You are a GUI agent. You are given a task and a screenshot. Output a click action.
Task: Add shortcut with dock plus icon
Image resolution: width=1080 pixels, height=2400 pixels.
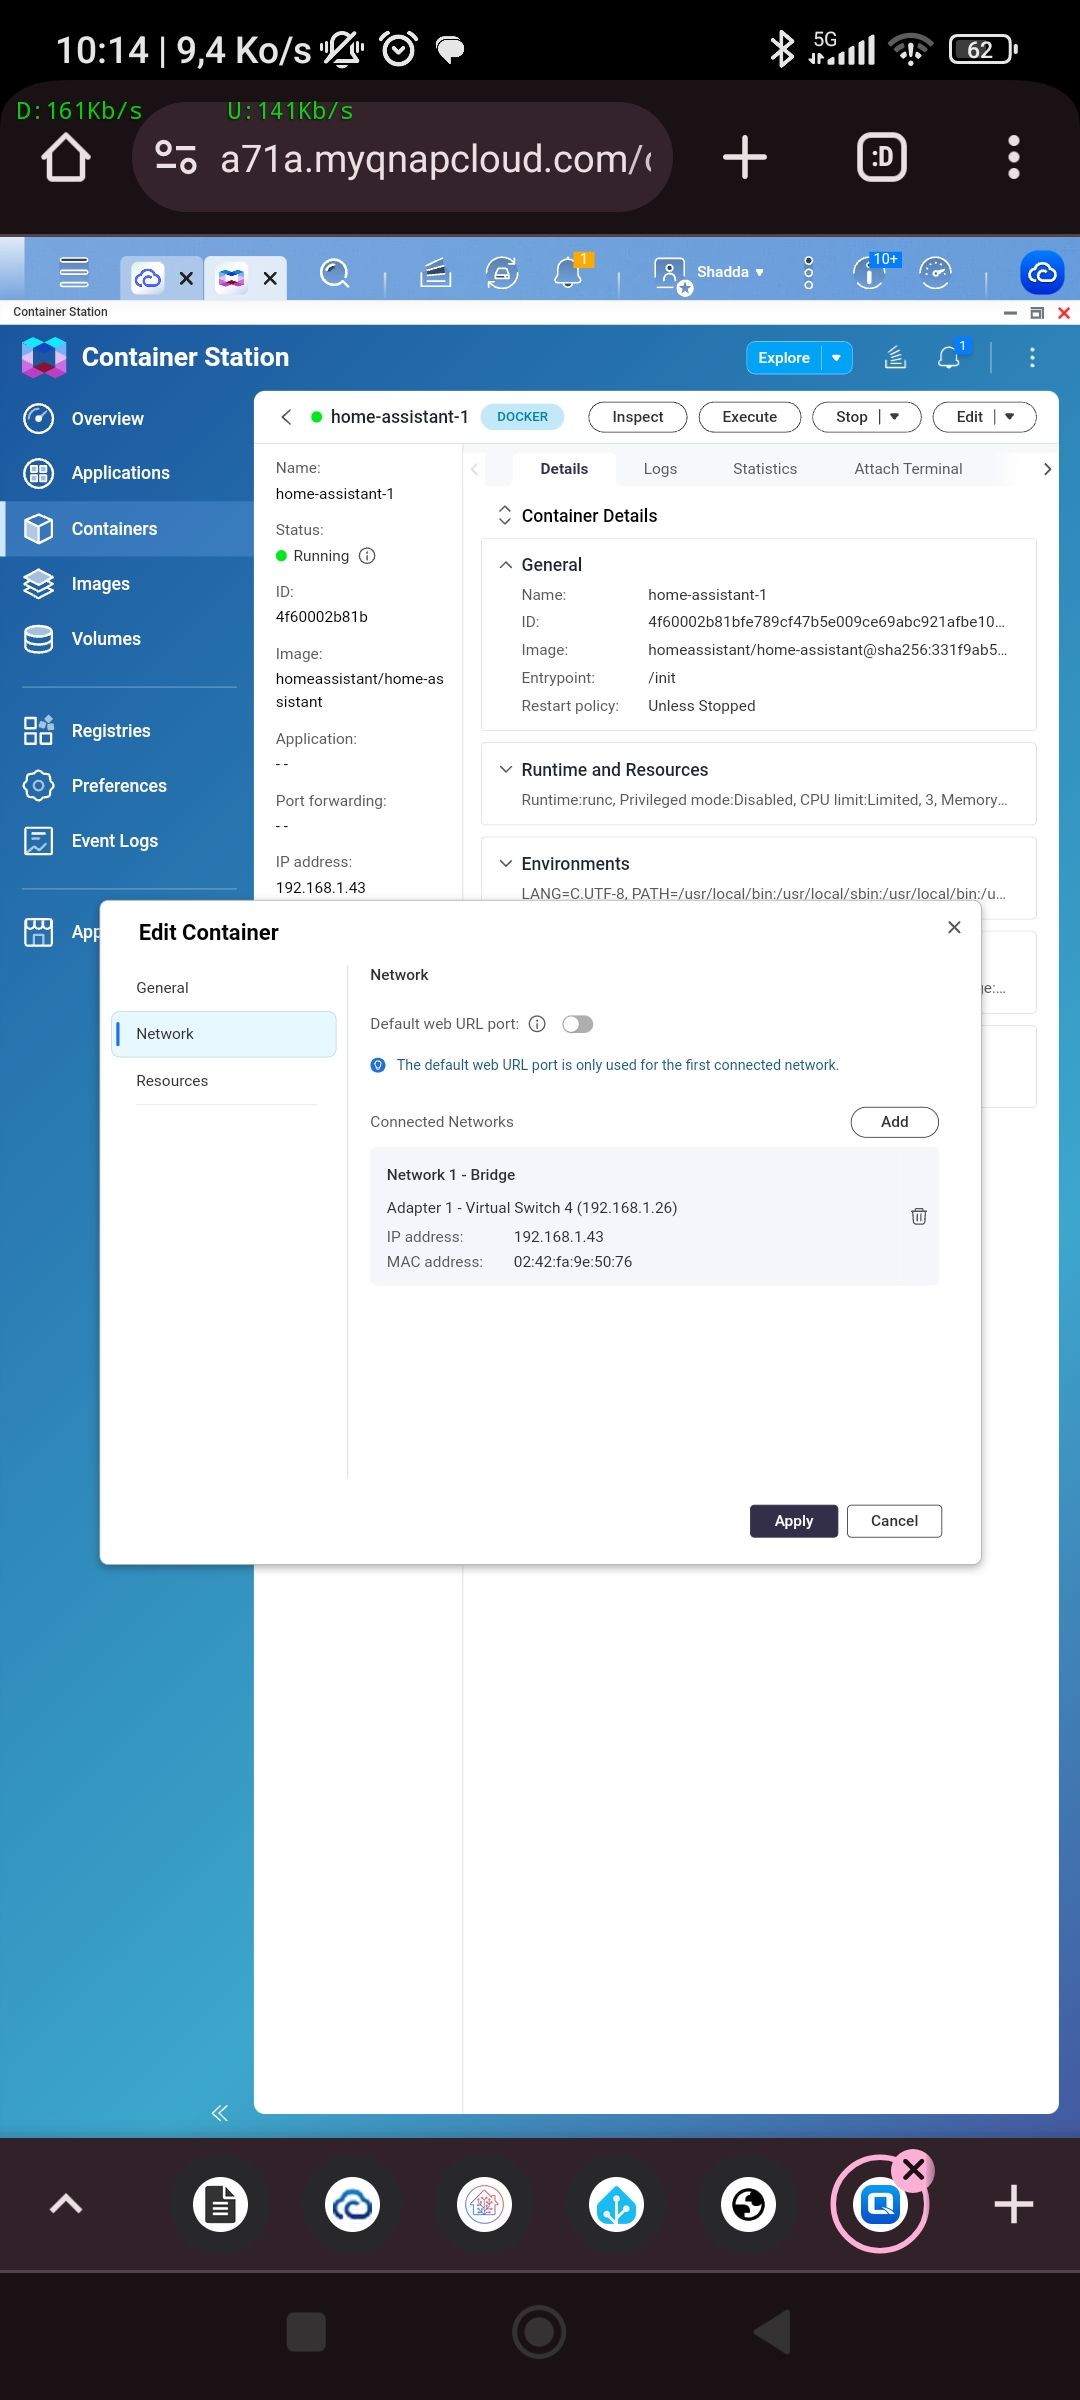1013,2204
